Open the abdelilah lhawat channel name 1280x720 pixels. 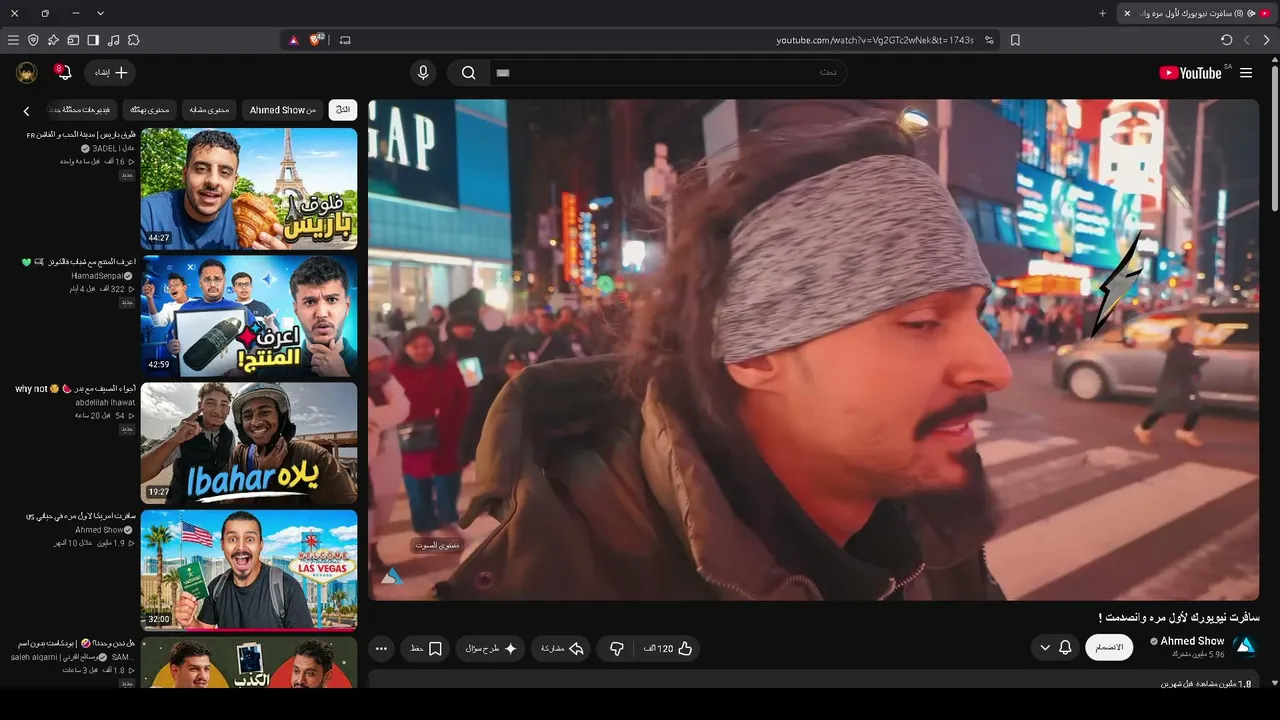[105, 403]
